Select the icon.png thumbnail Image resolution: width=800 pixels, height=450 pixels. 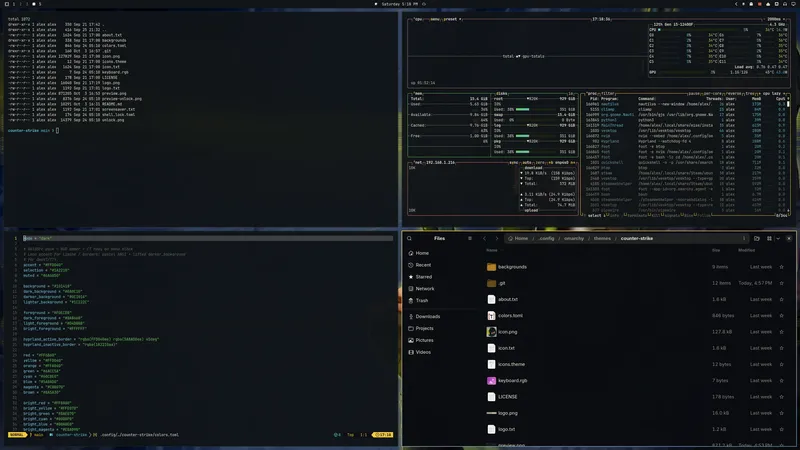(x=491, y=332)
